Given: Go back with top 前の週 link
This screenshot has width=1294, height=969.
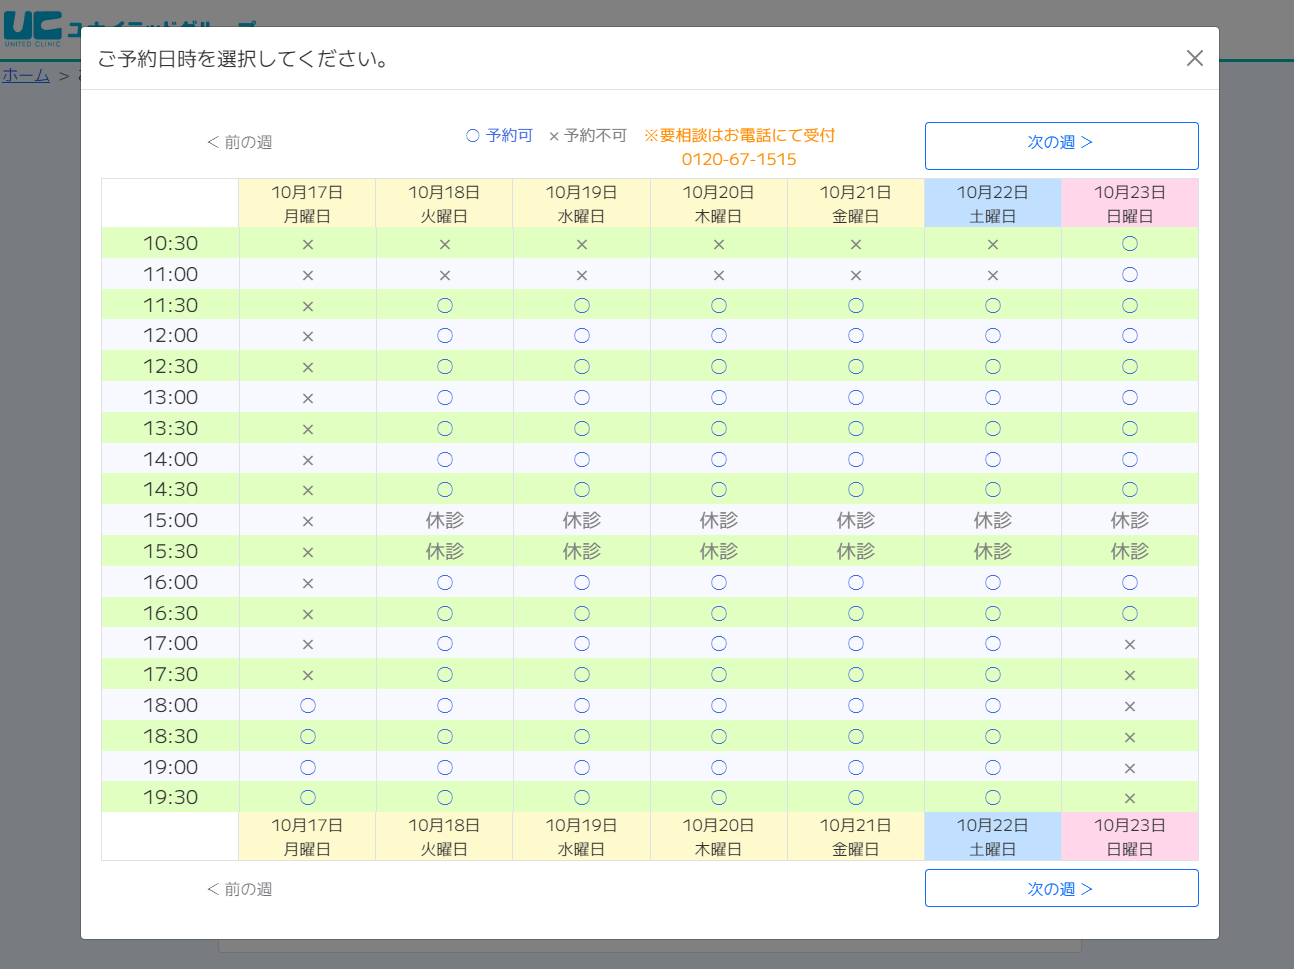Looking at the screenshot, I should point(240,142).
